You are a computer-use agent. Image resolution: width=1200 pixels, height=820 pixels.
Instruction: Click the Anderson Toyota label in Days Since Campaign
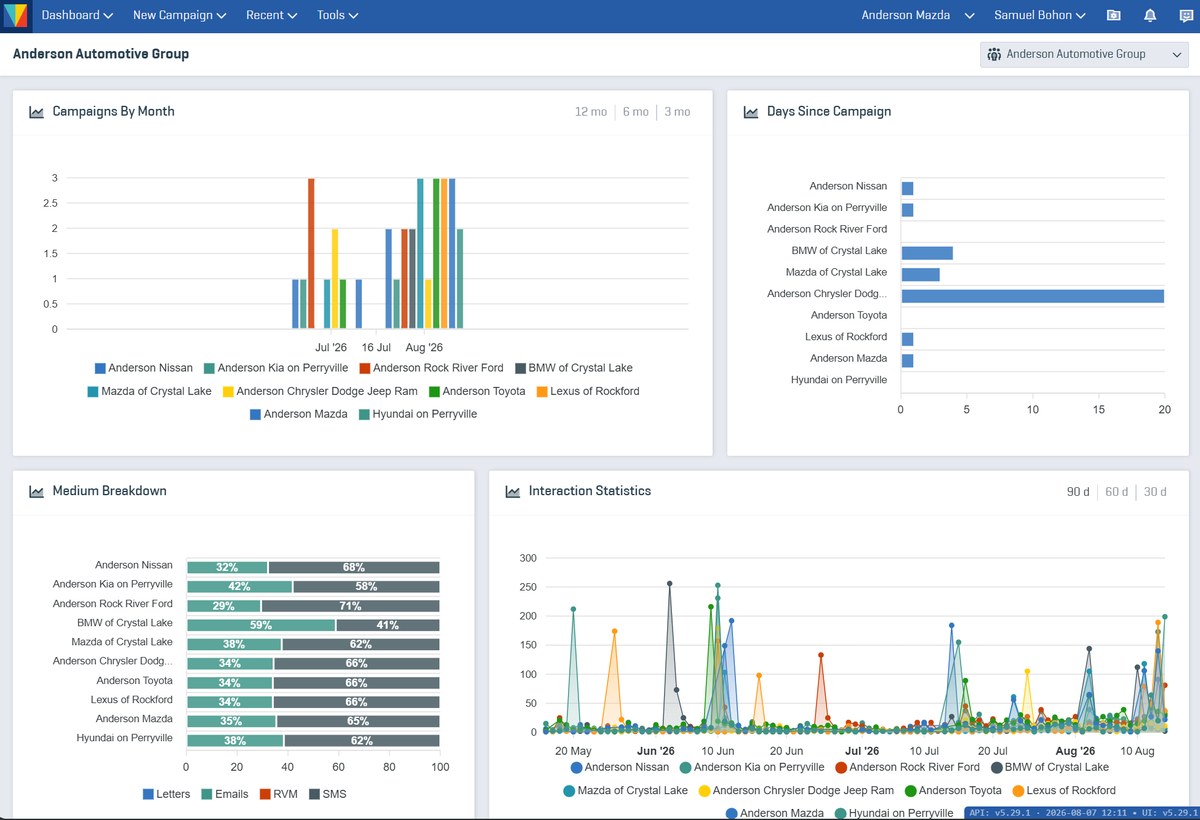[x=848, y=315]
